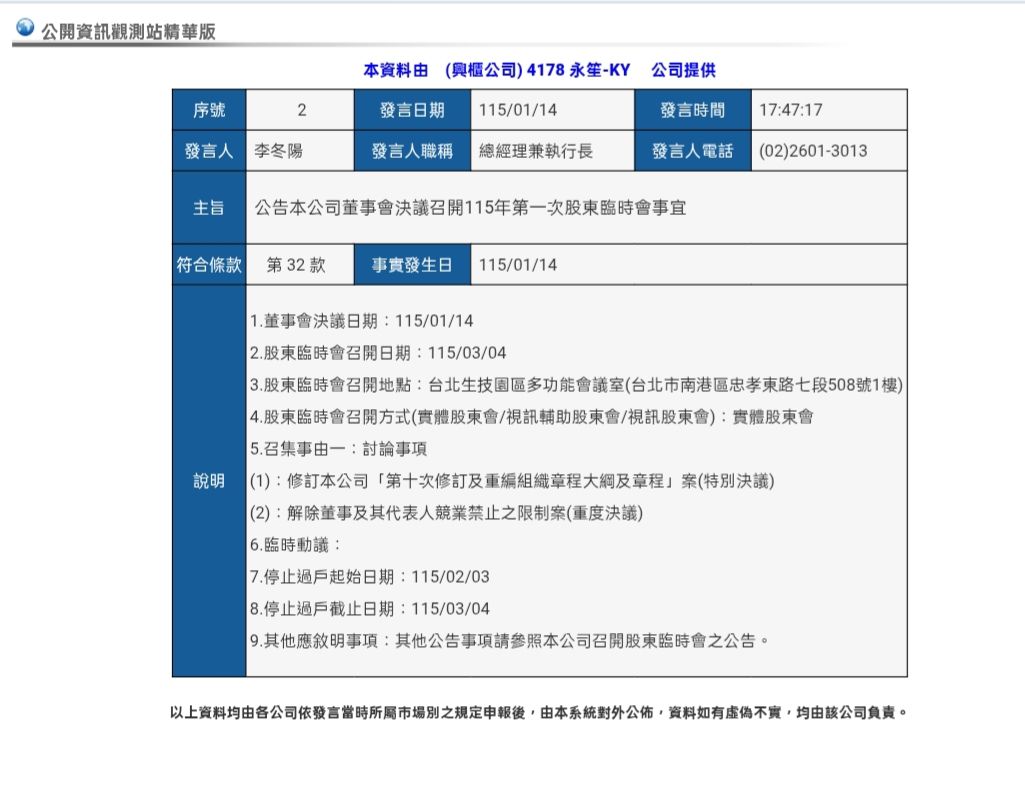Select line 8.停止過戶截止日期：115/03/04
Screen dimensions: 1025x785
click(369, 609)
